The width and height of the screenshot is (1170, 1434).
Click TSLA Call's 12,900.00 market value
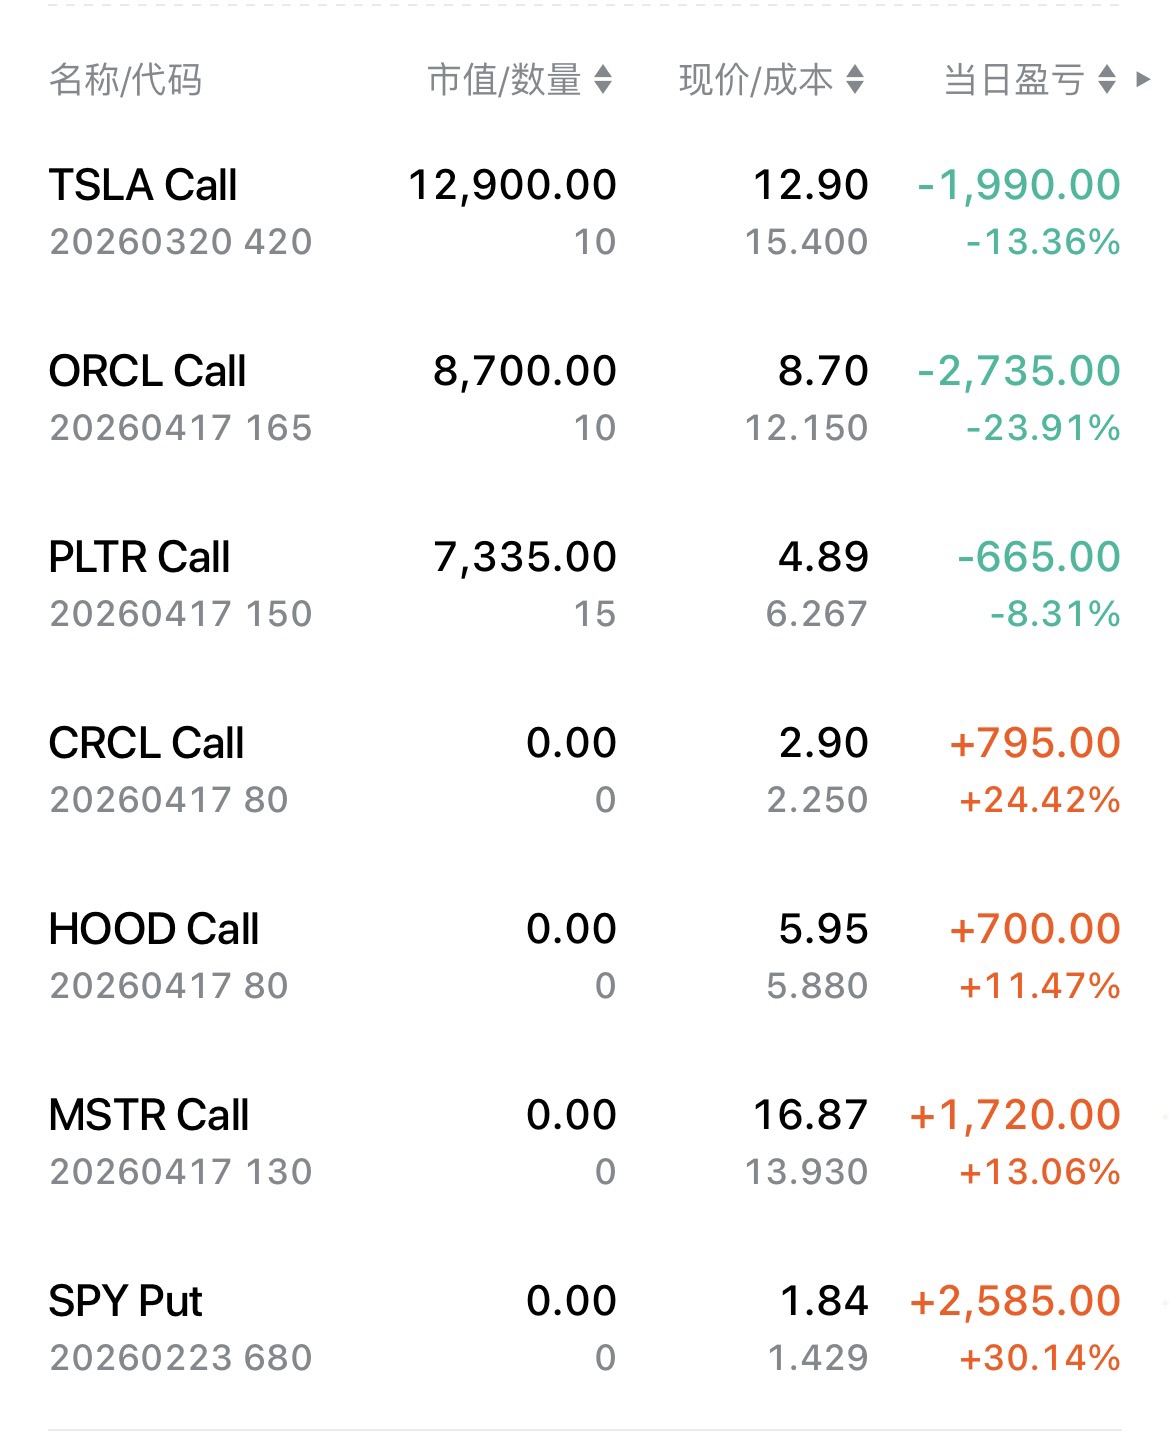click(x=512, y=186)
